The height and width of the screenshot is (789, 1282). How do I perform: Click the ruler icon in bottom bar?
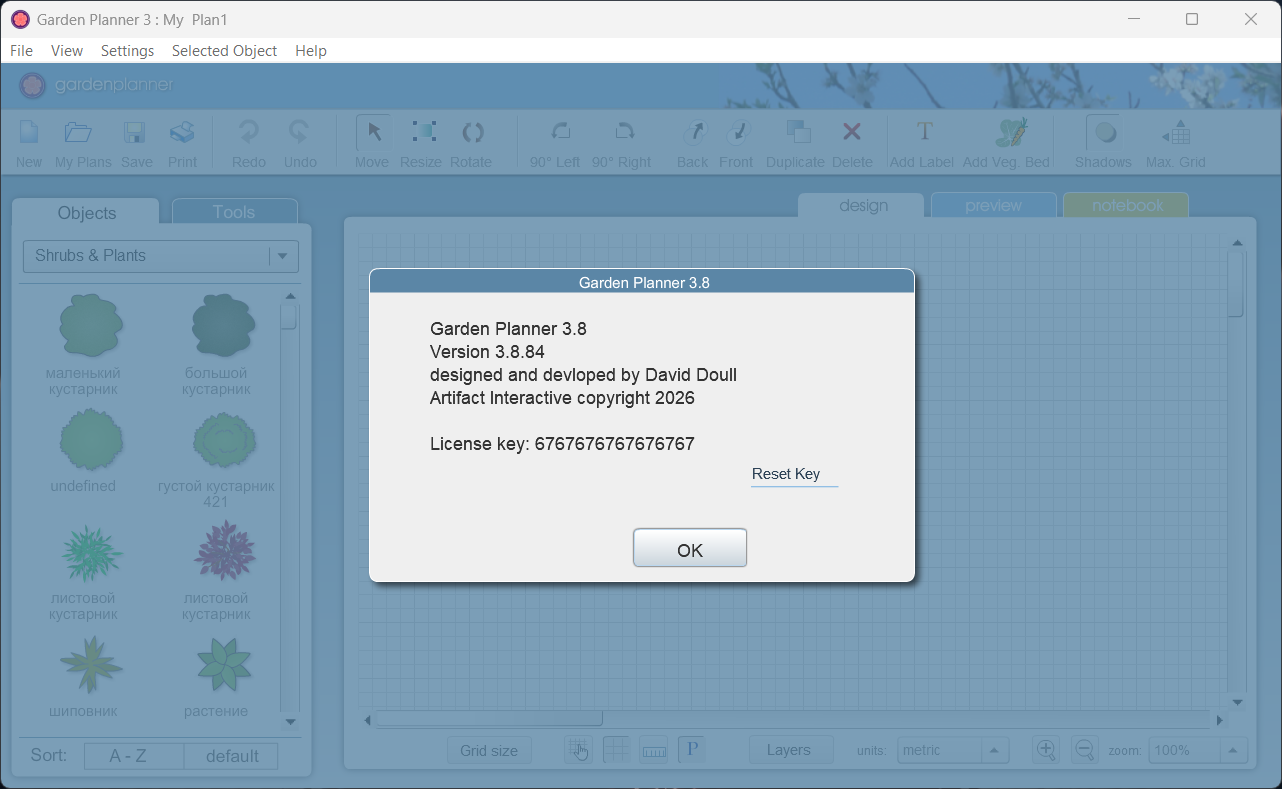click(x=654, y=750)
